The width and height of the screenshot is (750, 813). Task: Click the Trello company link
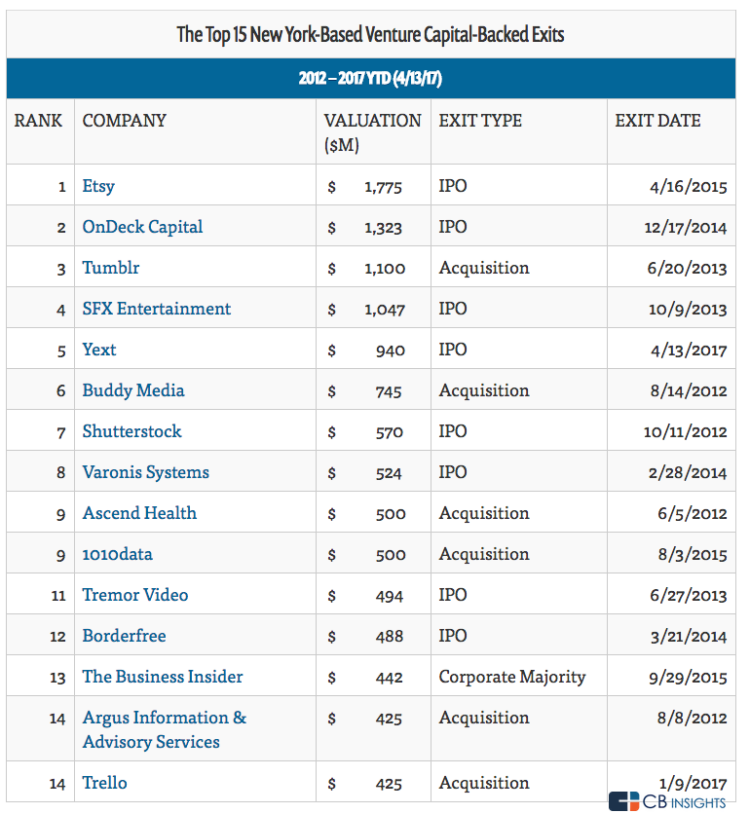[x=104, y=783]
